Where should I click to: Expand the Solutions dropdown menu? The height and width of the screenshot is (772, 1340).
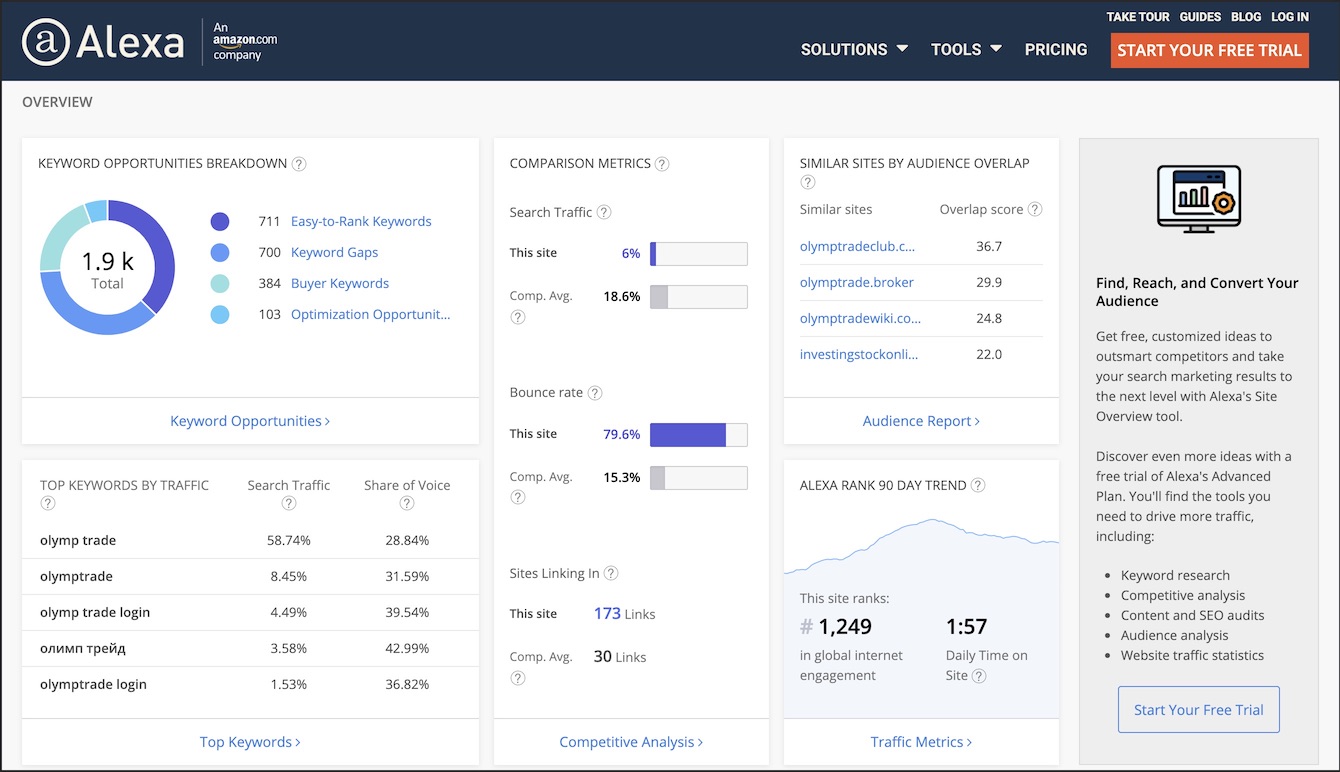[x=854, y=49]
